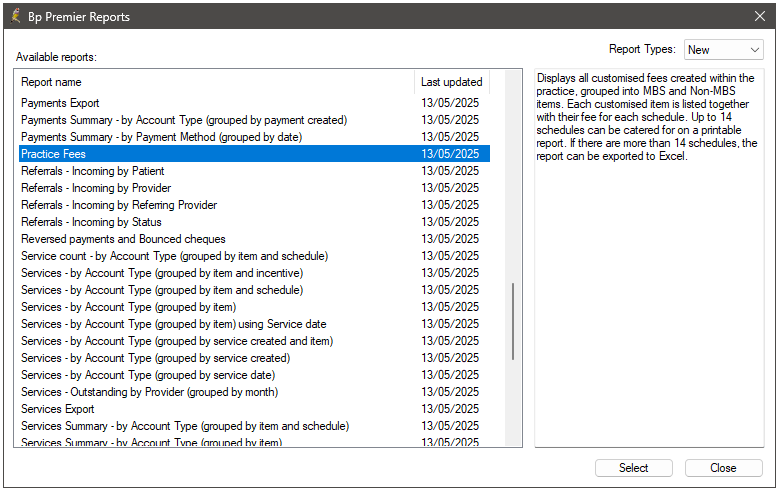Image resolution: width=778 pixels, height=489 pixels.
Task: Sort by the Last updated column header
Action: point(451,82)
